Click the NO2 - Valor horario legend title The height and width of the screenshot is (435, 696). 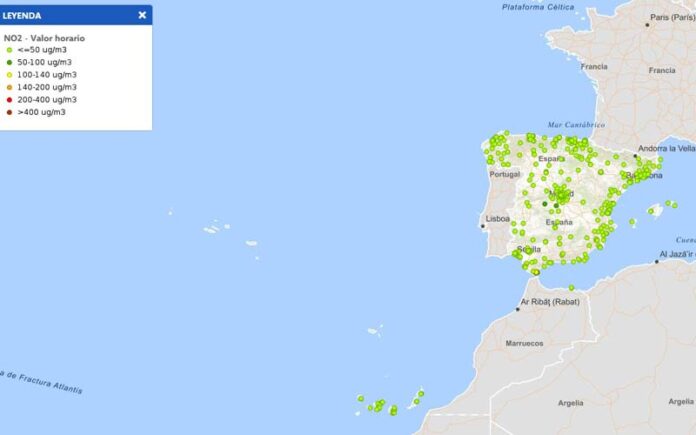pos(44,38)
